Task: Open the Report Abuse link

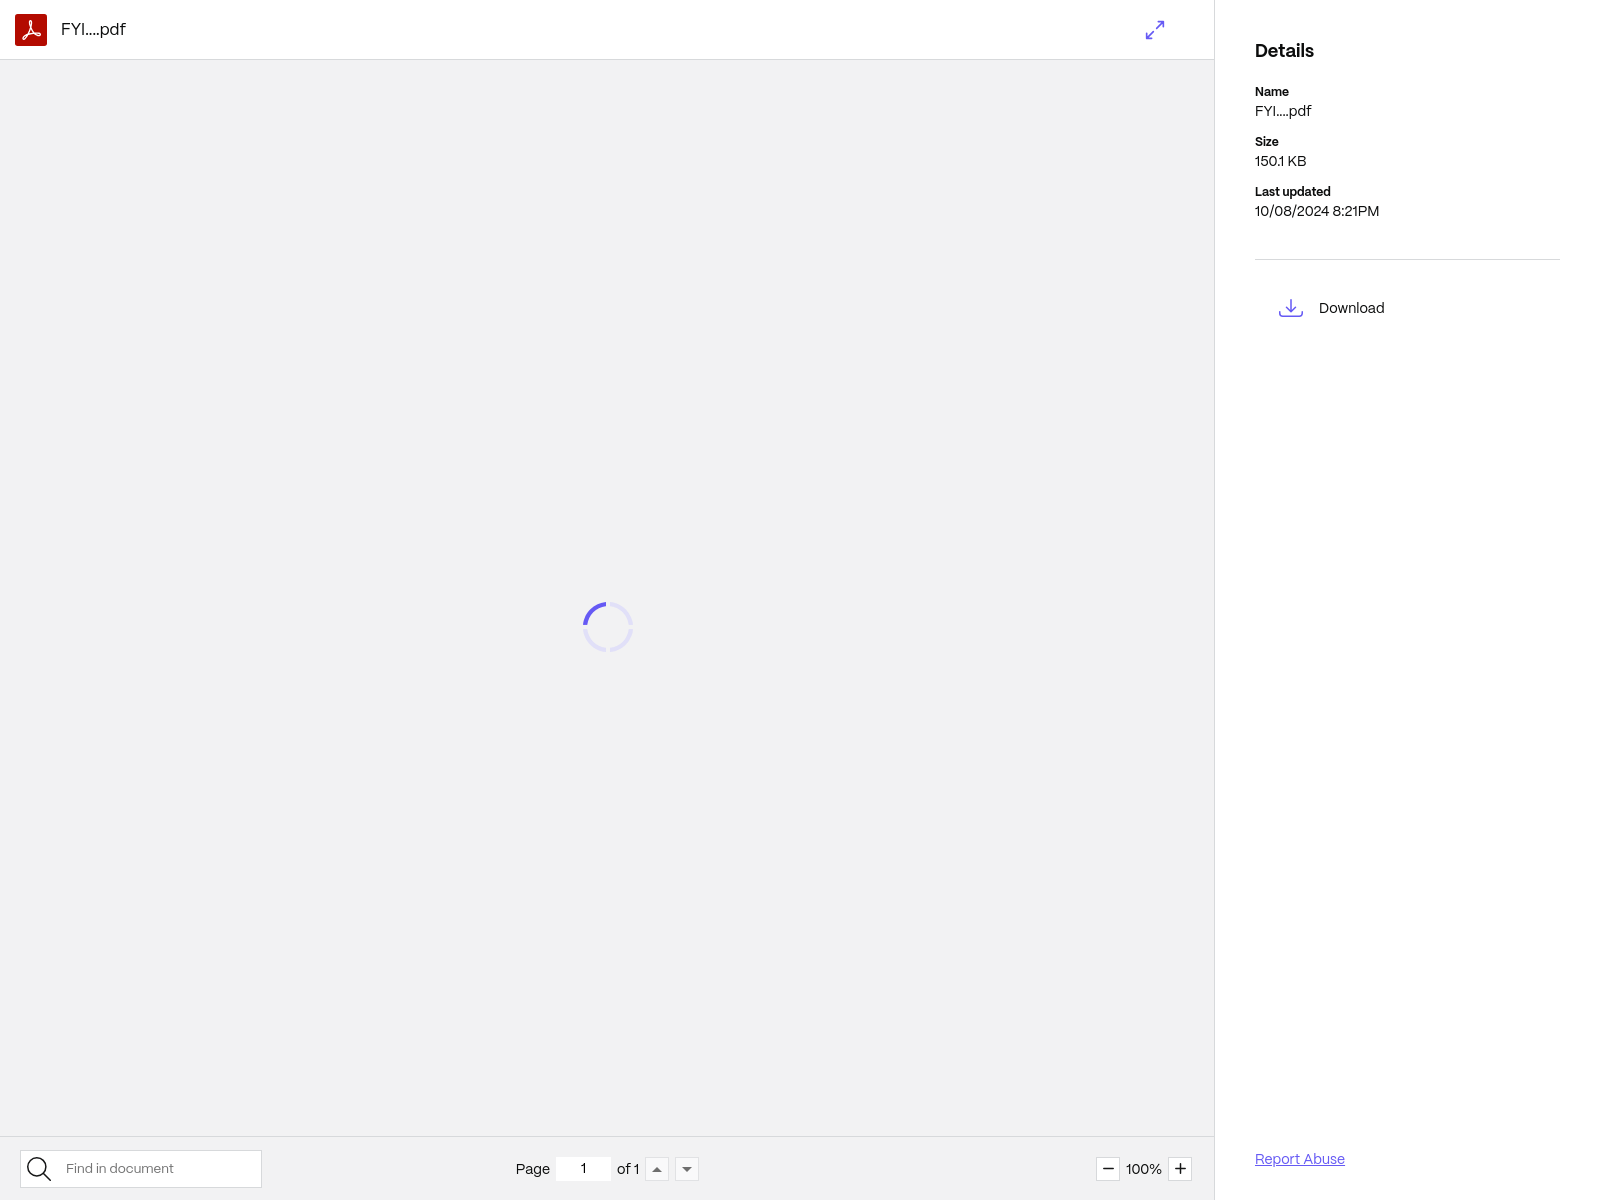Action: [x=1299, y=1159]
